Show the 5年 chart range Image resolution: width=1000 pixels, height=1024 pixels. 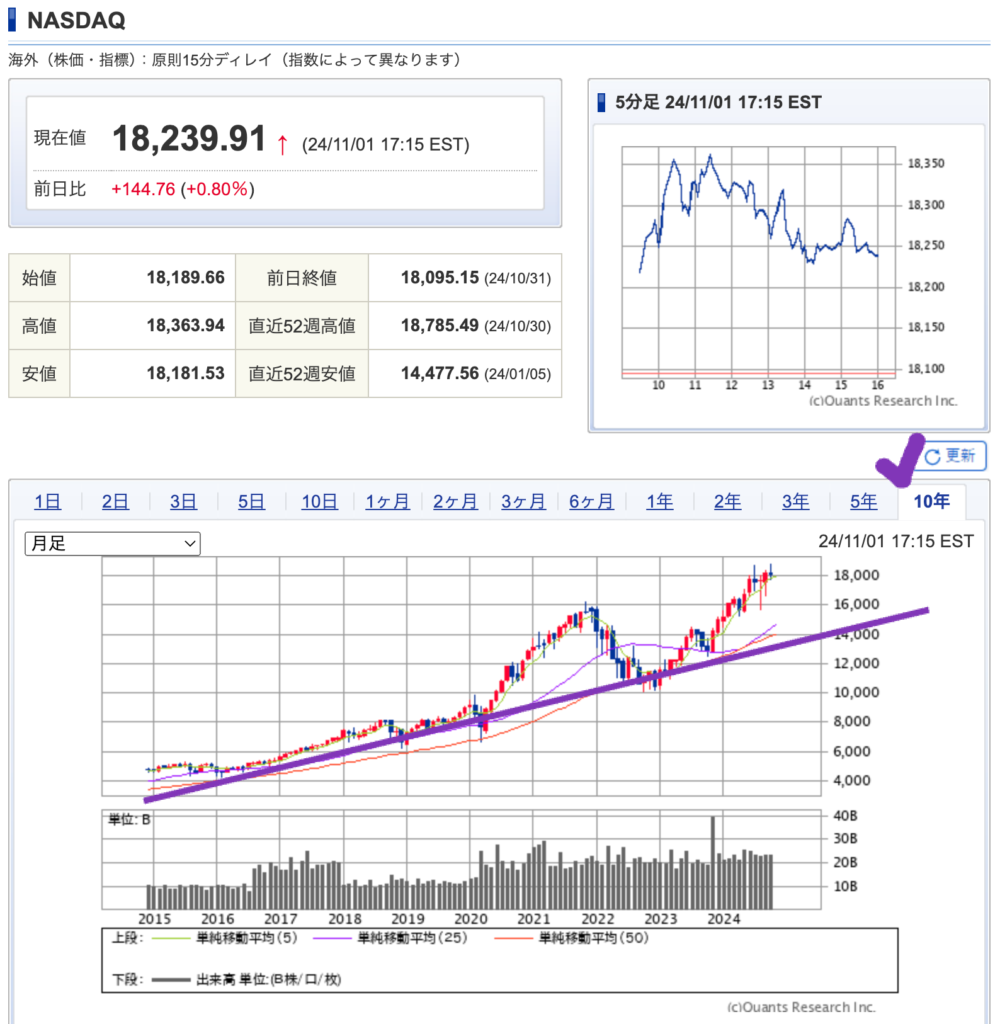point(863,502)
